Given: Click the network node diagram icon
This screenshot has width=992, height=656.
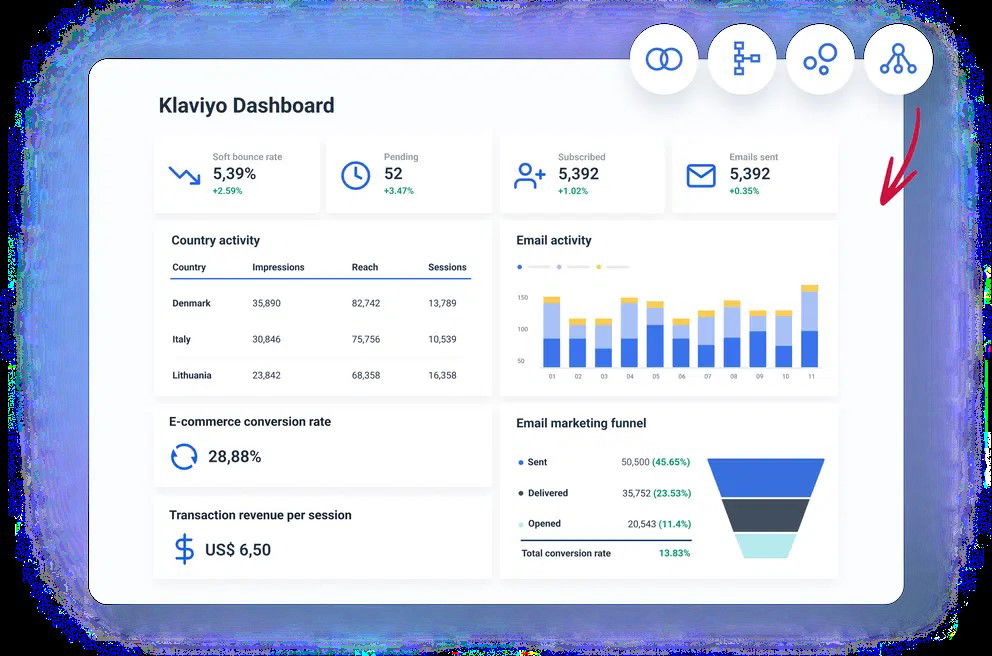Looking at the screenshot, I should pos(897,59).
